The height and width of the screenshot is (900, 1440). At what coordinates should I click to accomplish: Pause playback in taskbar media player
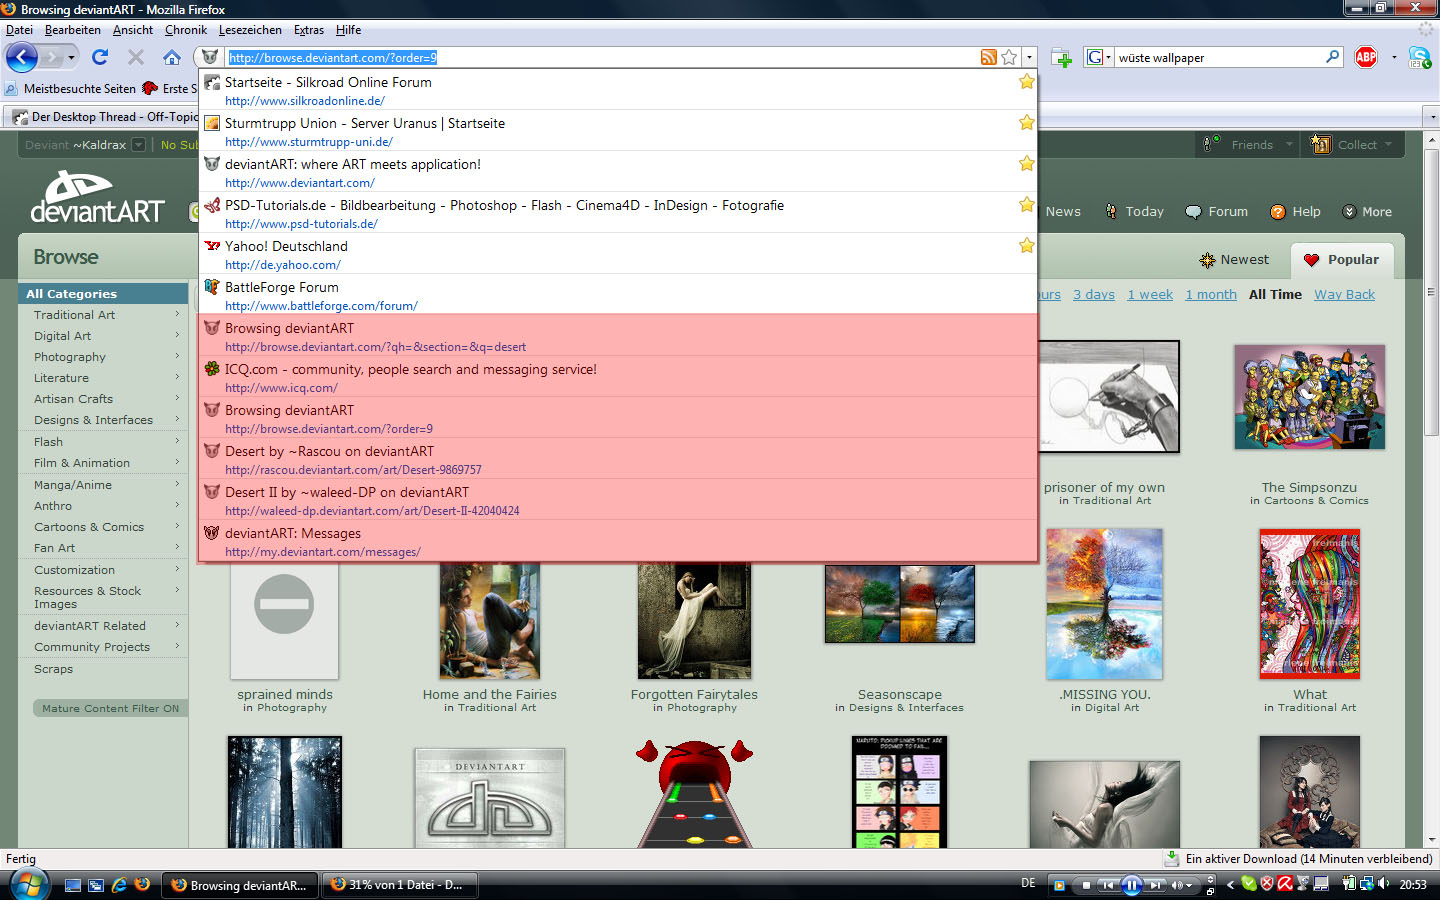pos(1131,885)
